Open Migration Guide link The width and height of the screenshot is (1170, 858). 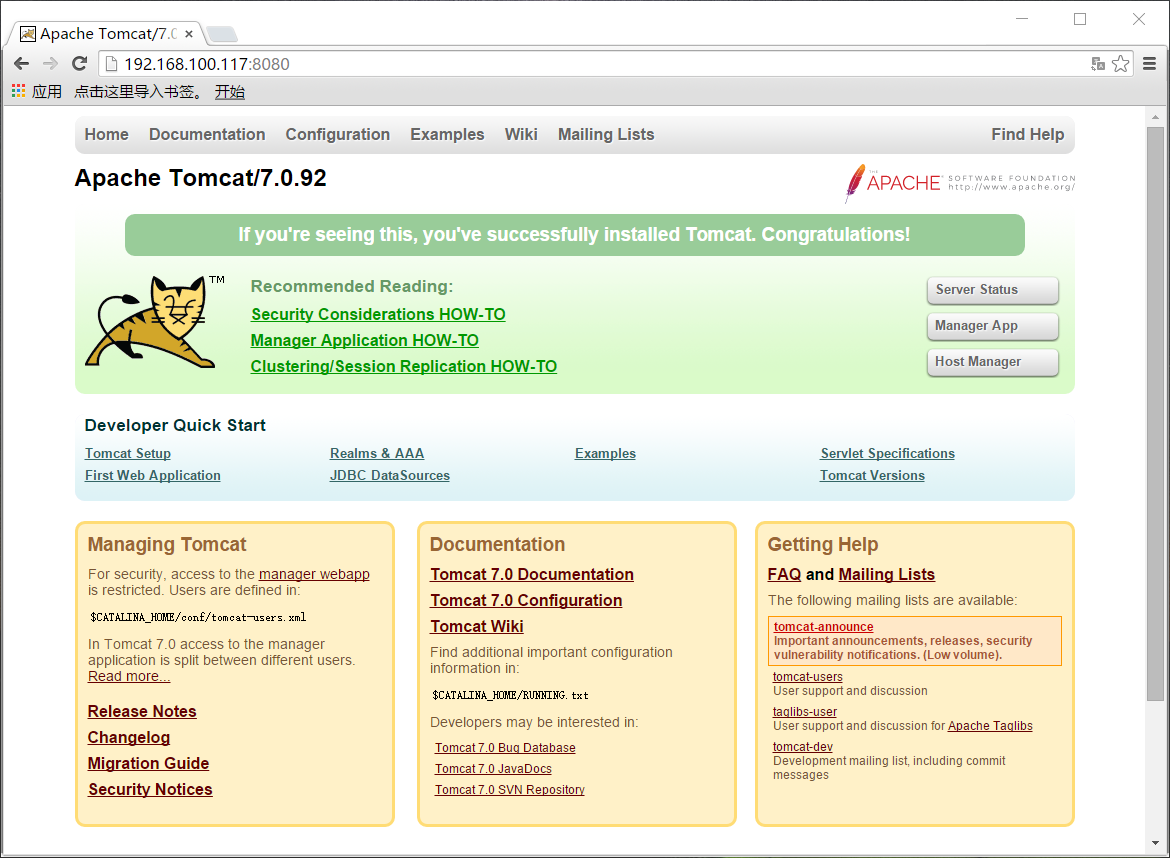pos(148,763)
